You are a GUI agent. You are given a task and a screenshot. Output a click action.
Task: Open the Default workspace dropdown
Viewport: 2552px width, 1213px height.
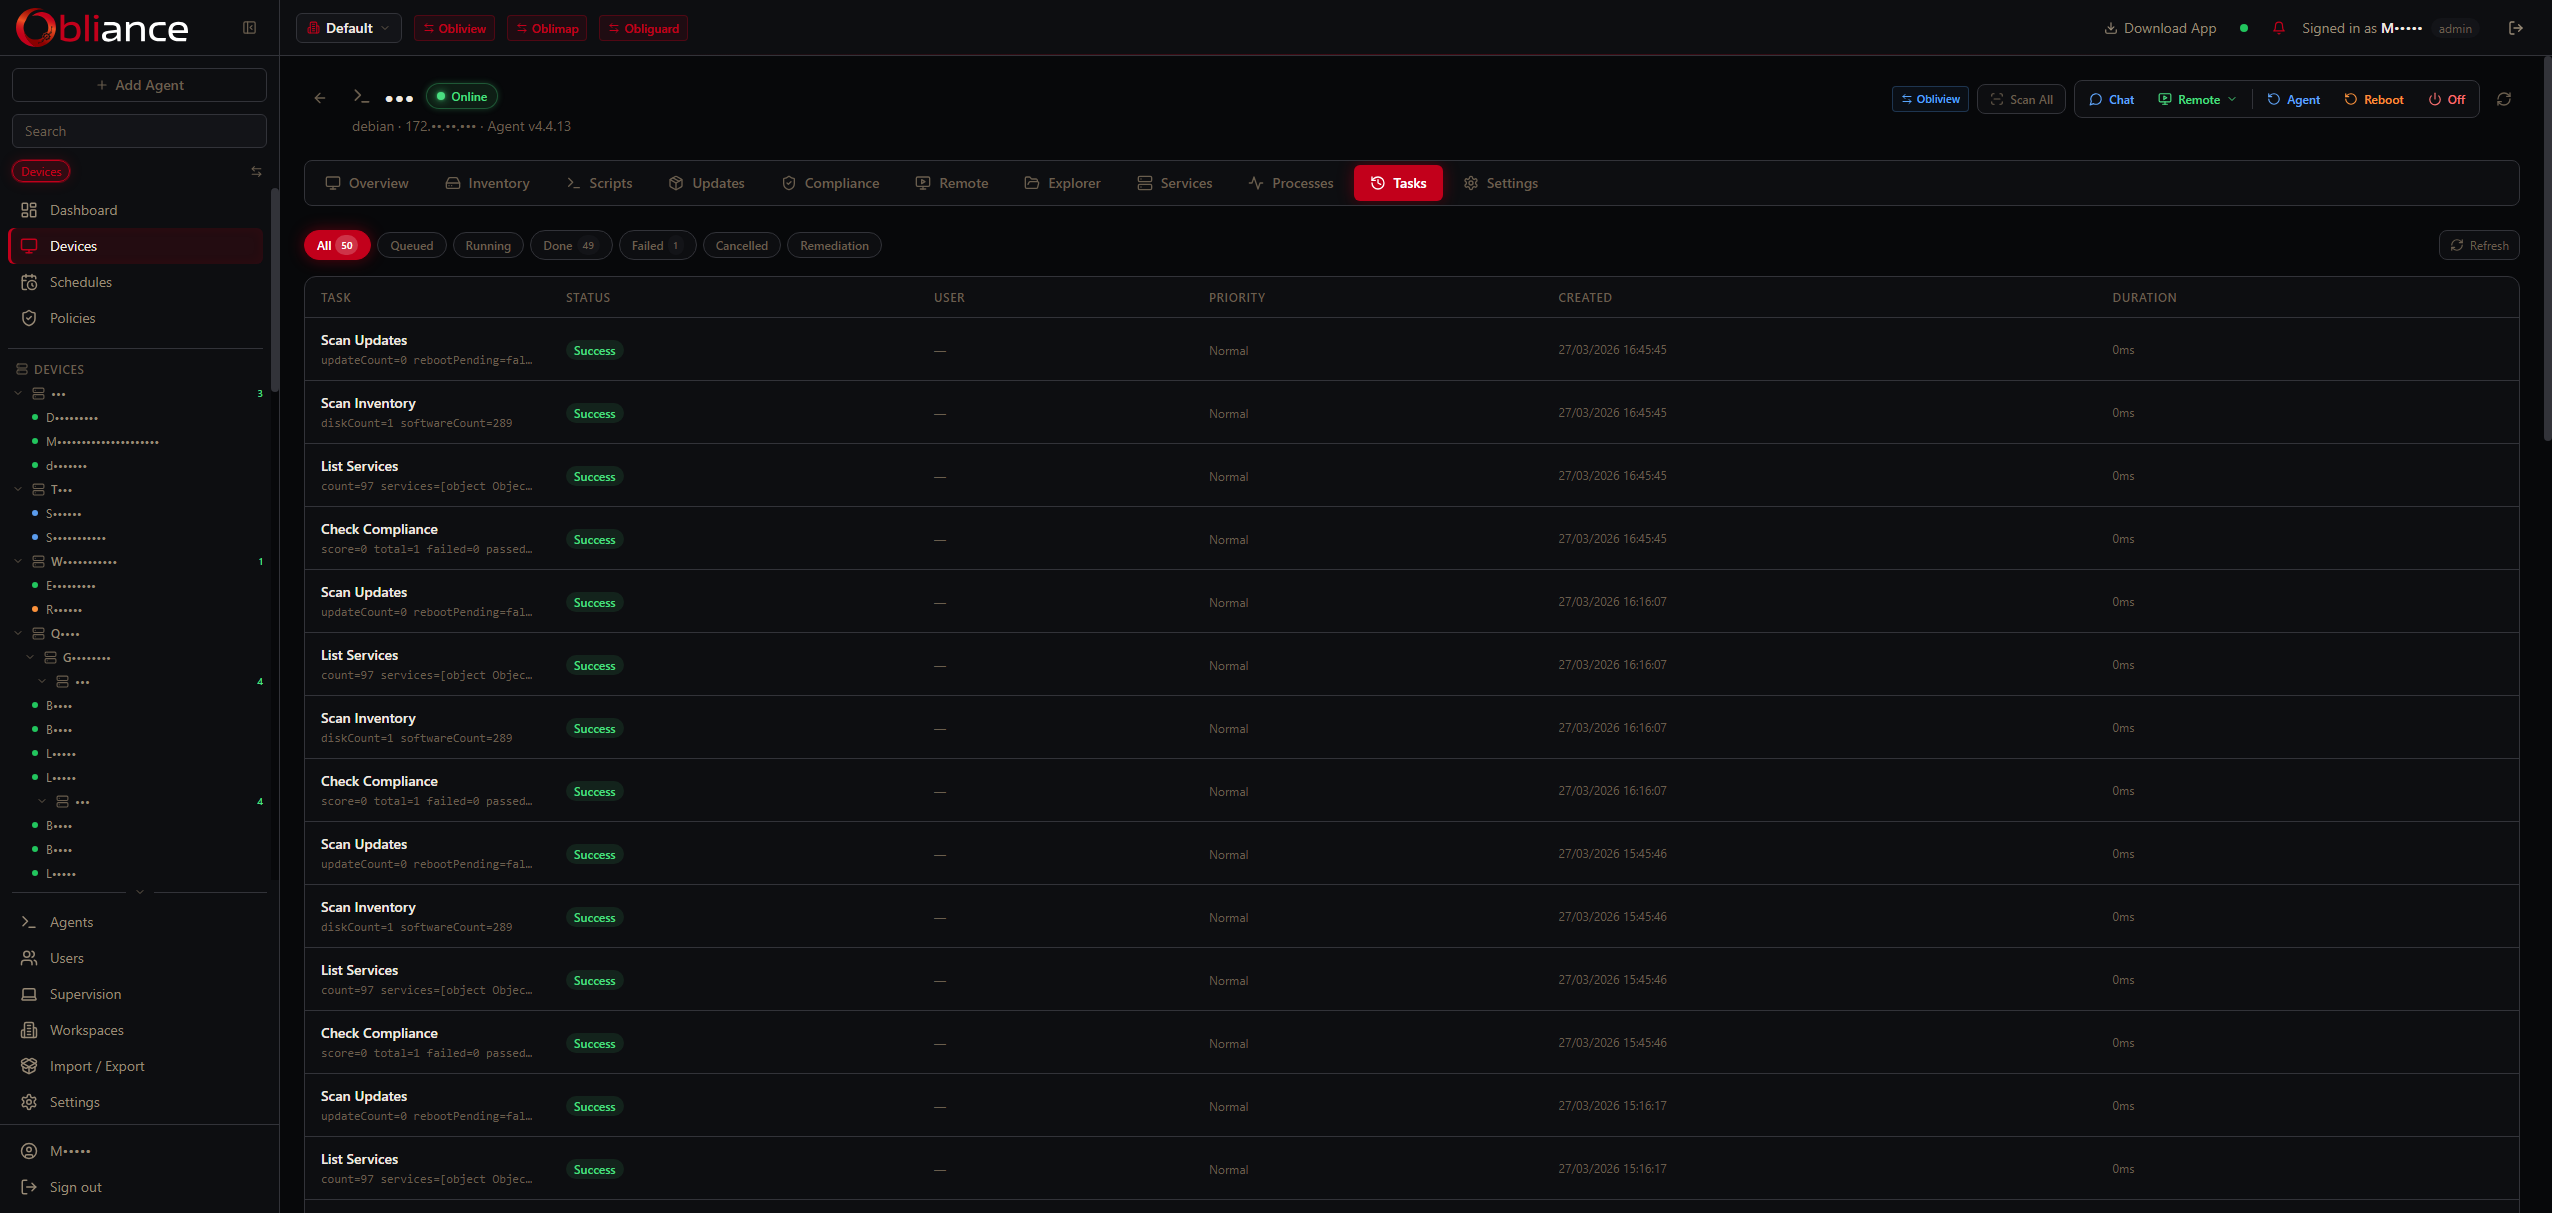[348, 28]
